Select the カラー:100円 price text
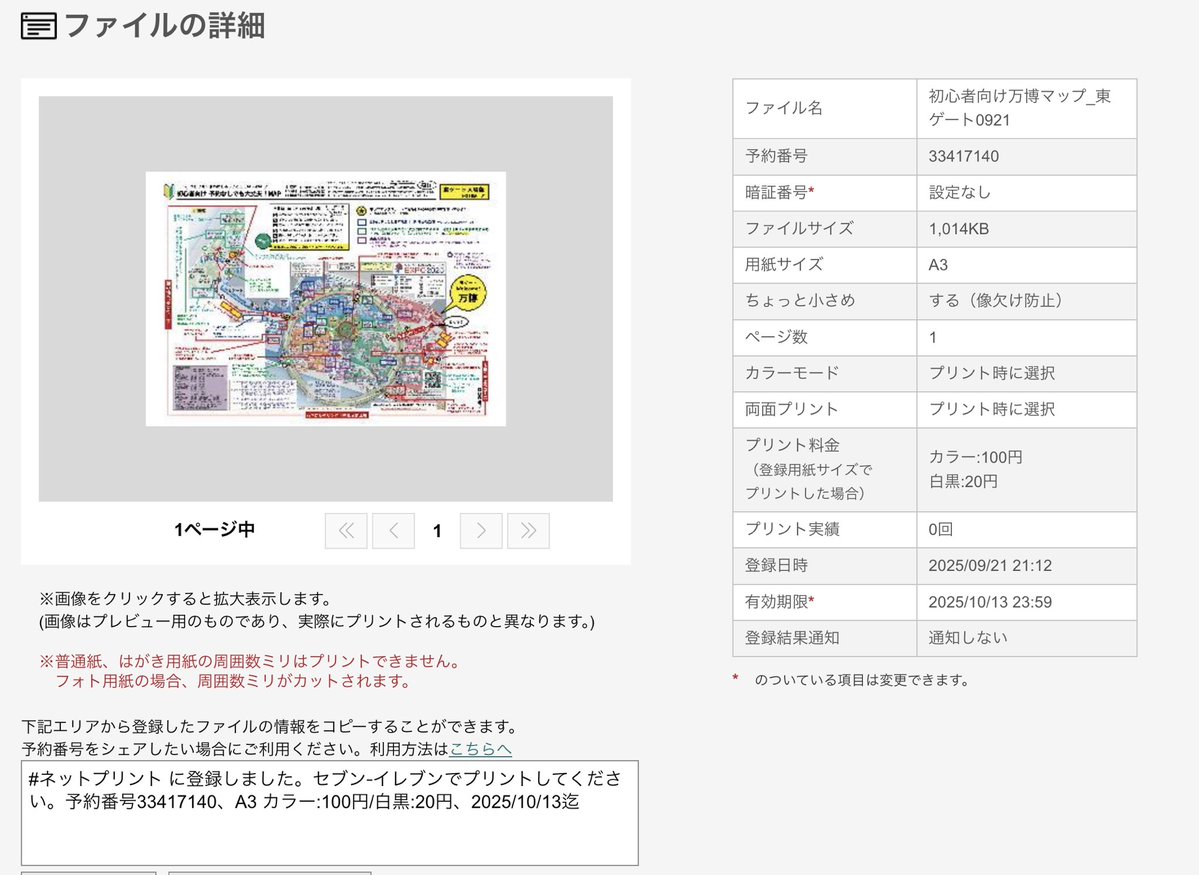The width and height of the screenshot is (1199, 875). point(975,457)
